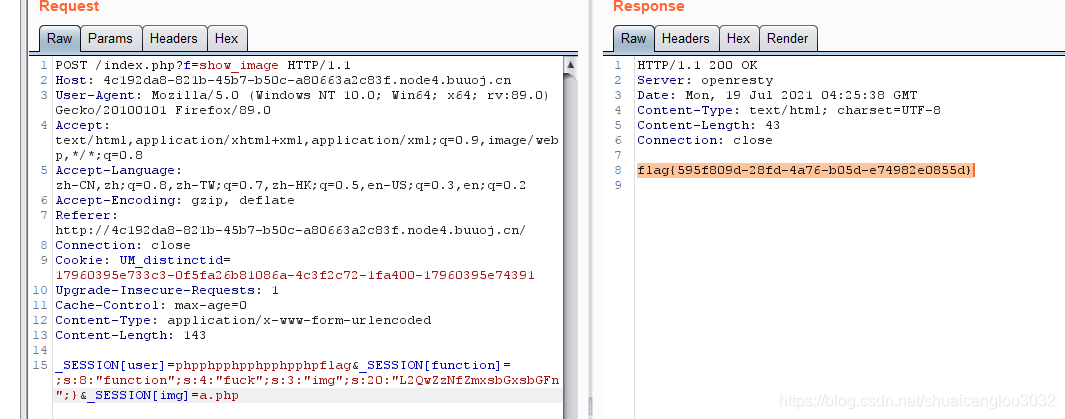Click the response Connection: close line

pyautogui.click(x=705, y=141)
